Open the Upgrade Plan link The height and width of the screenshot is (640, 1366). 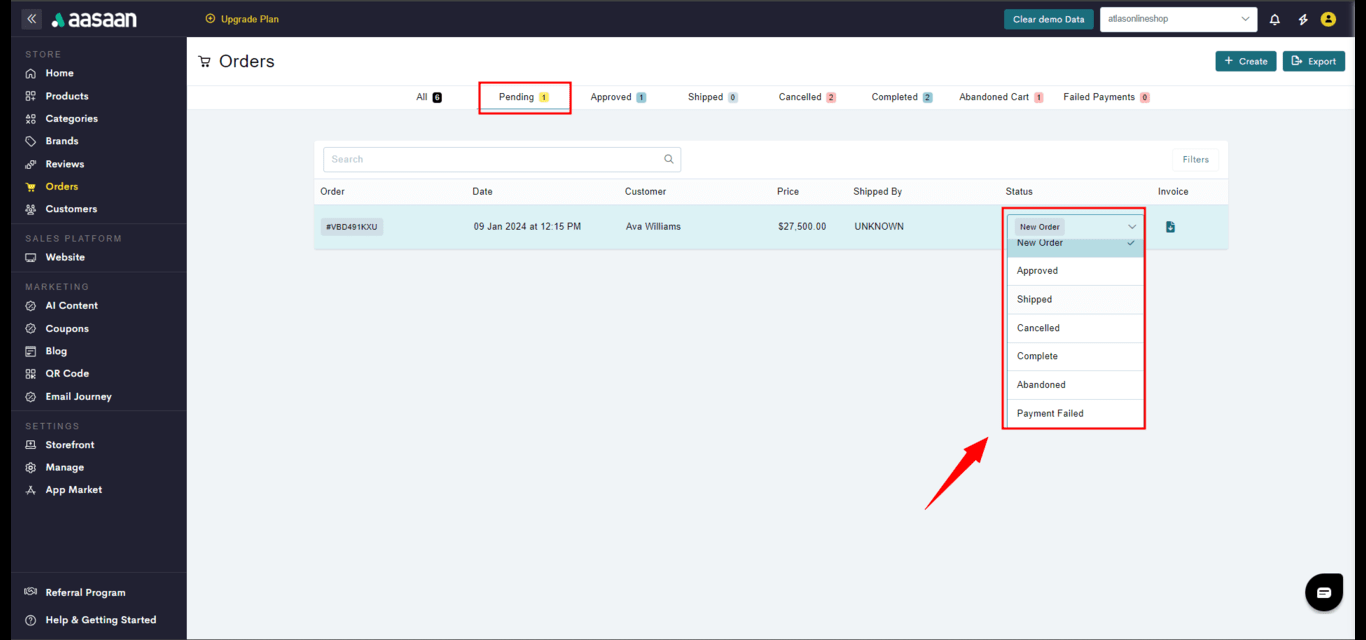point(242,19)
